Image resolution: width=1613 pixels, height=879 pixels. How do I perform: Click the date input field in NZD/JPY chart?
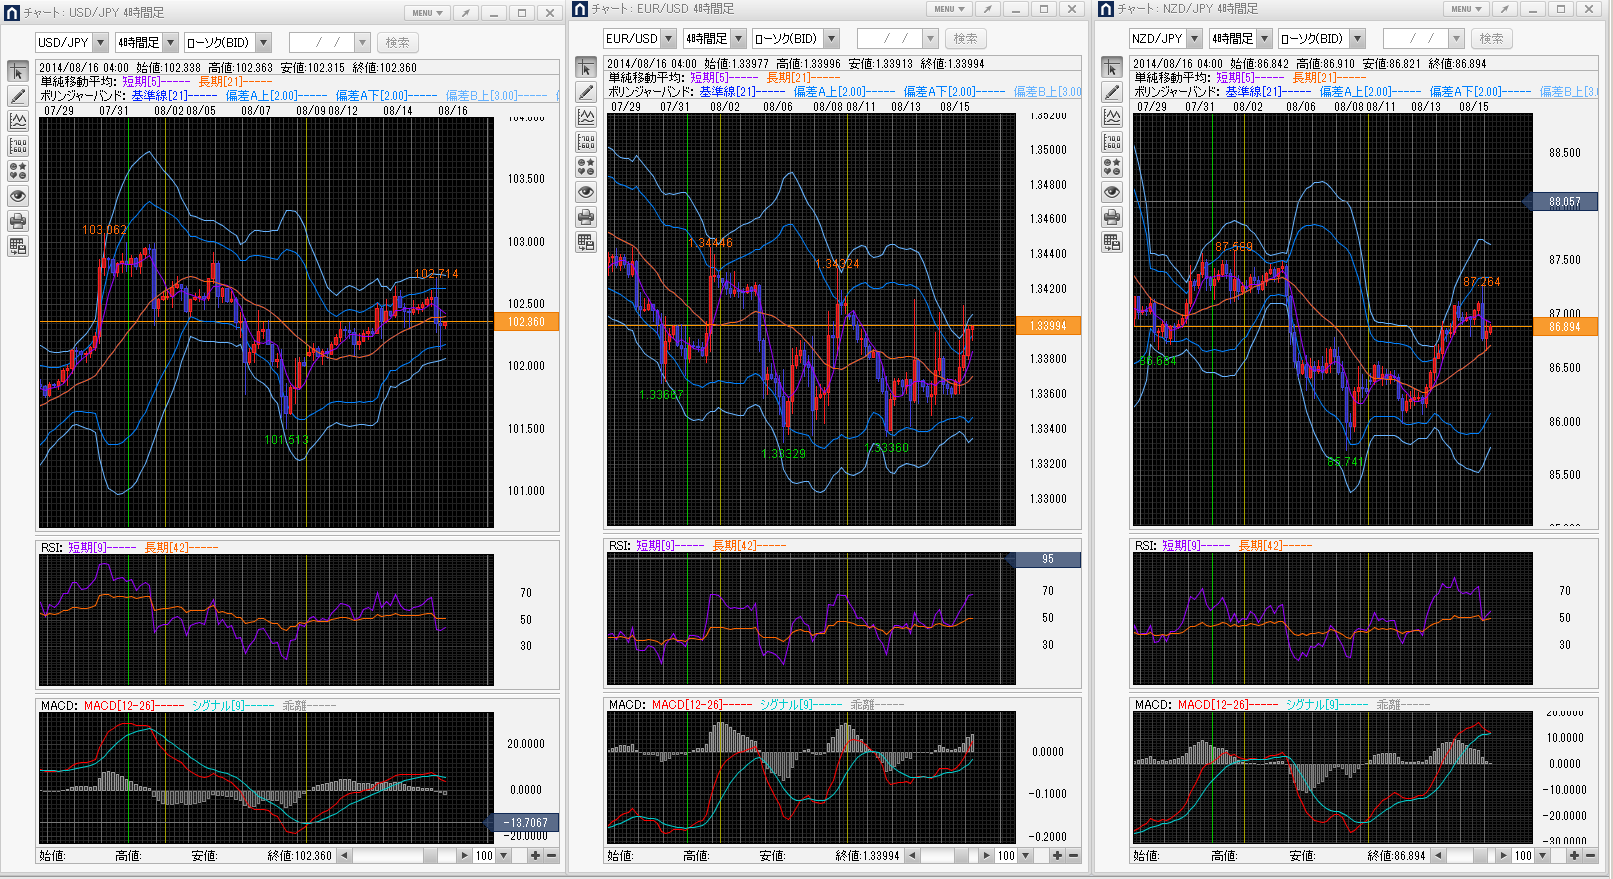[1414, 39]
